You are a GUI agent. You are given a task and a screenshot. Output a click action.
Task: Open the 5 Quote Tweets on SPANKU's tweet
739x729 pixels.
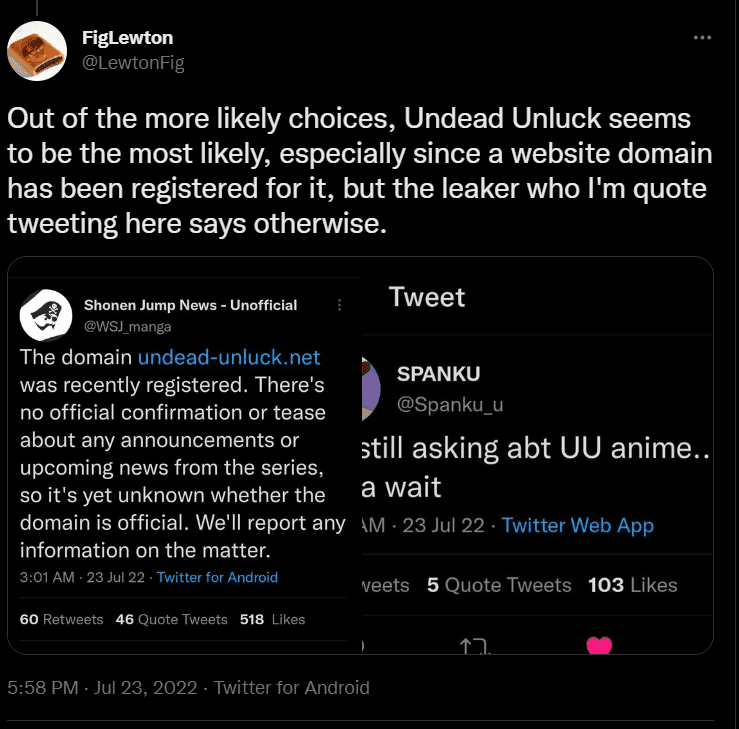(499, 585)
